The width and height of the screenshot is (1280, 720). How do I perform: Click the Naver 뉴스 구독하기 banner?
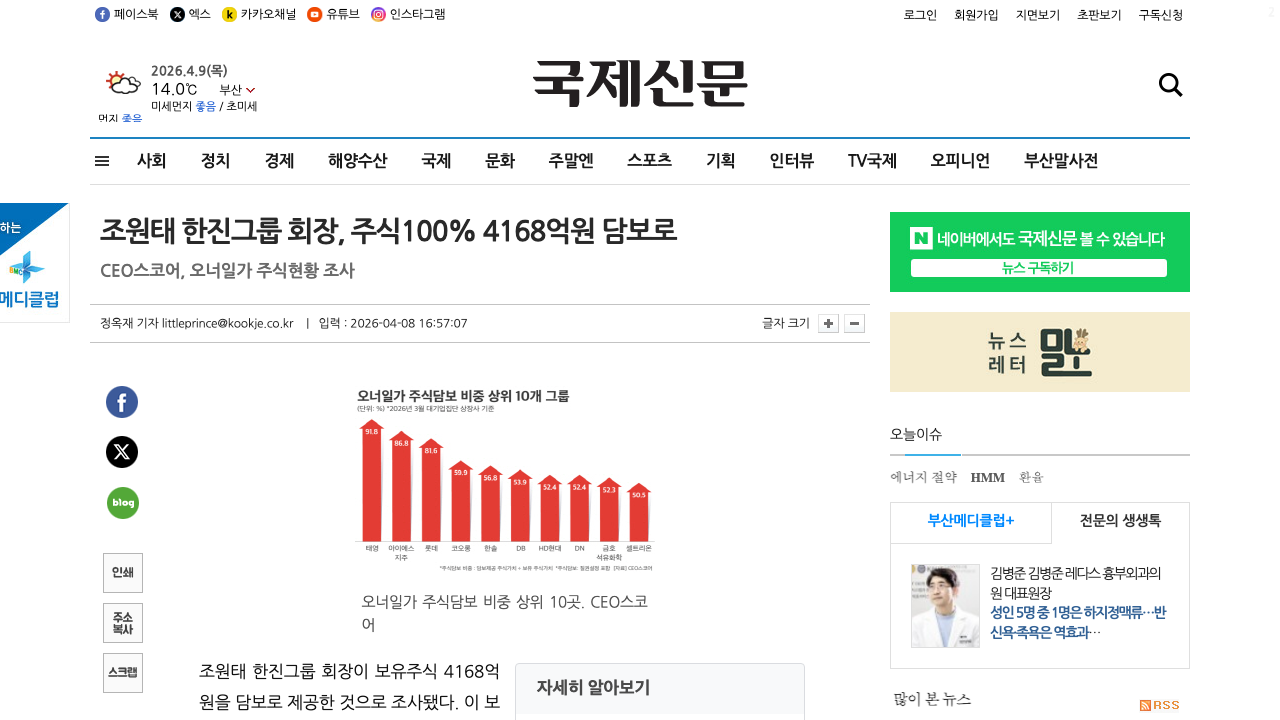[1040, 252]
